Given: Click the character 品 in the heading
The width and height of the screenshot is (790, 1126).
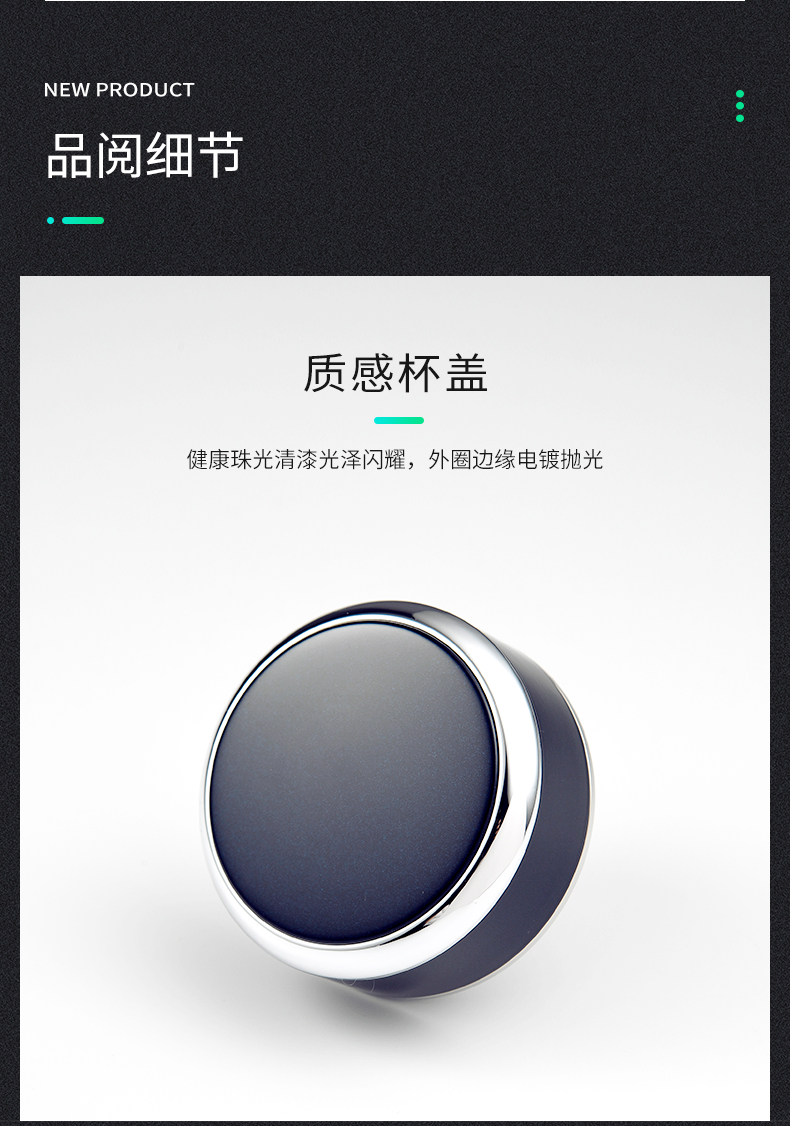Looking at the screenshot, I should (69, 155).
